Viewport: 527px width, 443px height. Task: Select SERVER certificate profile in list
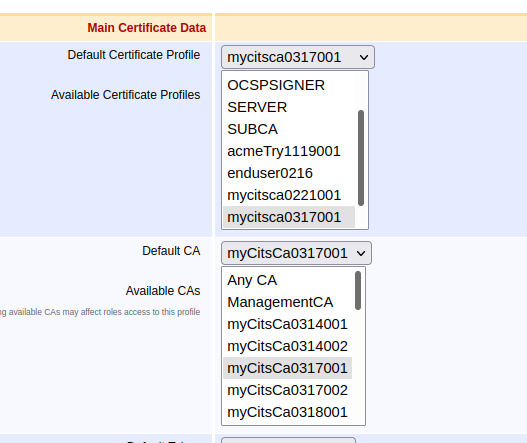pos(289,108)
